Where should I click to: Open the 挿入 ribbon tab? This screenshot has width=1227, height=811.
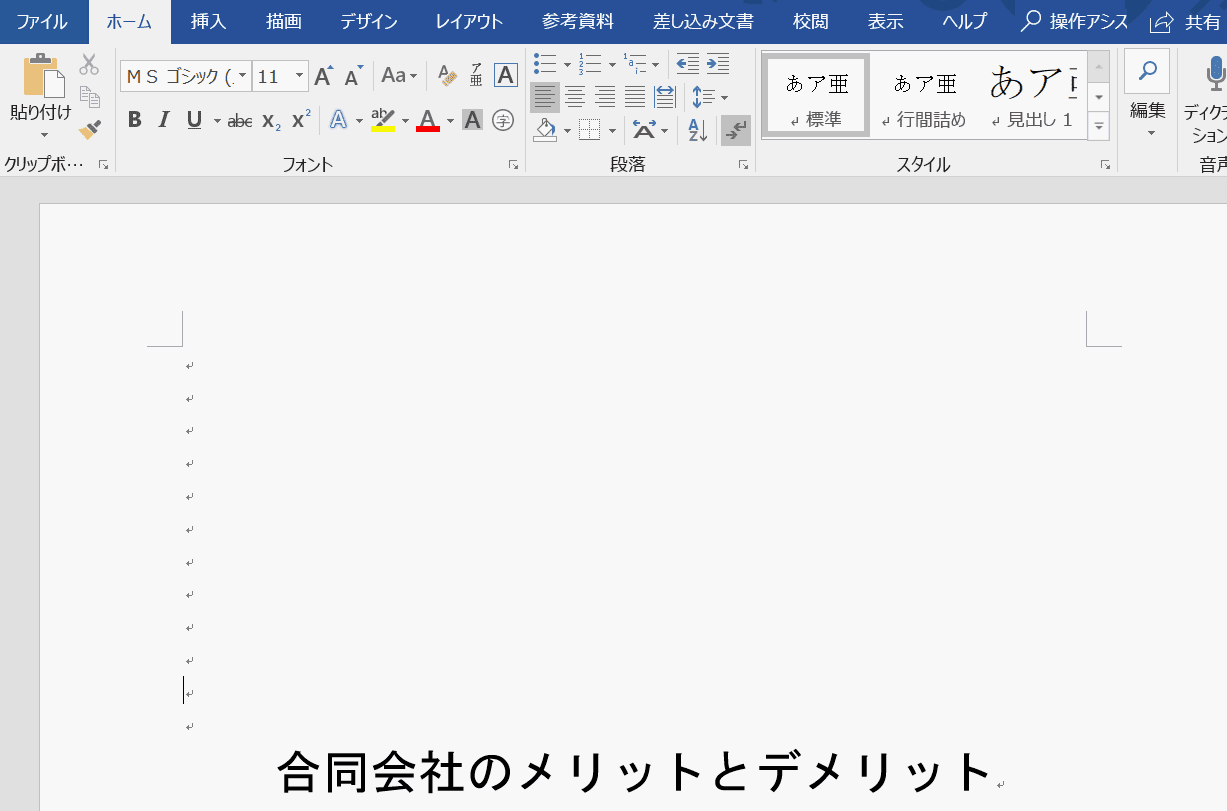pyautogui.click(x=208, y=21)
